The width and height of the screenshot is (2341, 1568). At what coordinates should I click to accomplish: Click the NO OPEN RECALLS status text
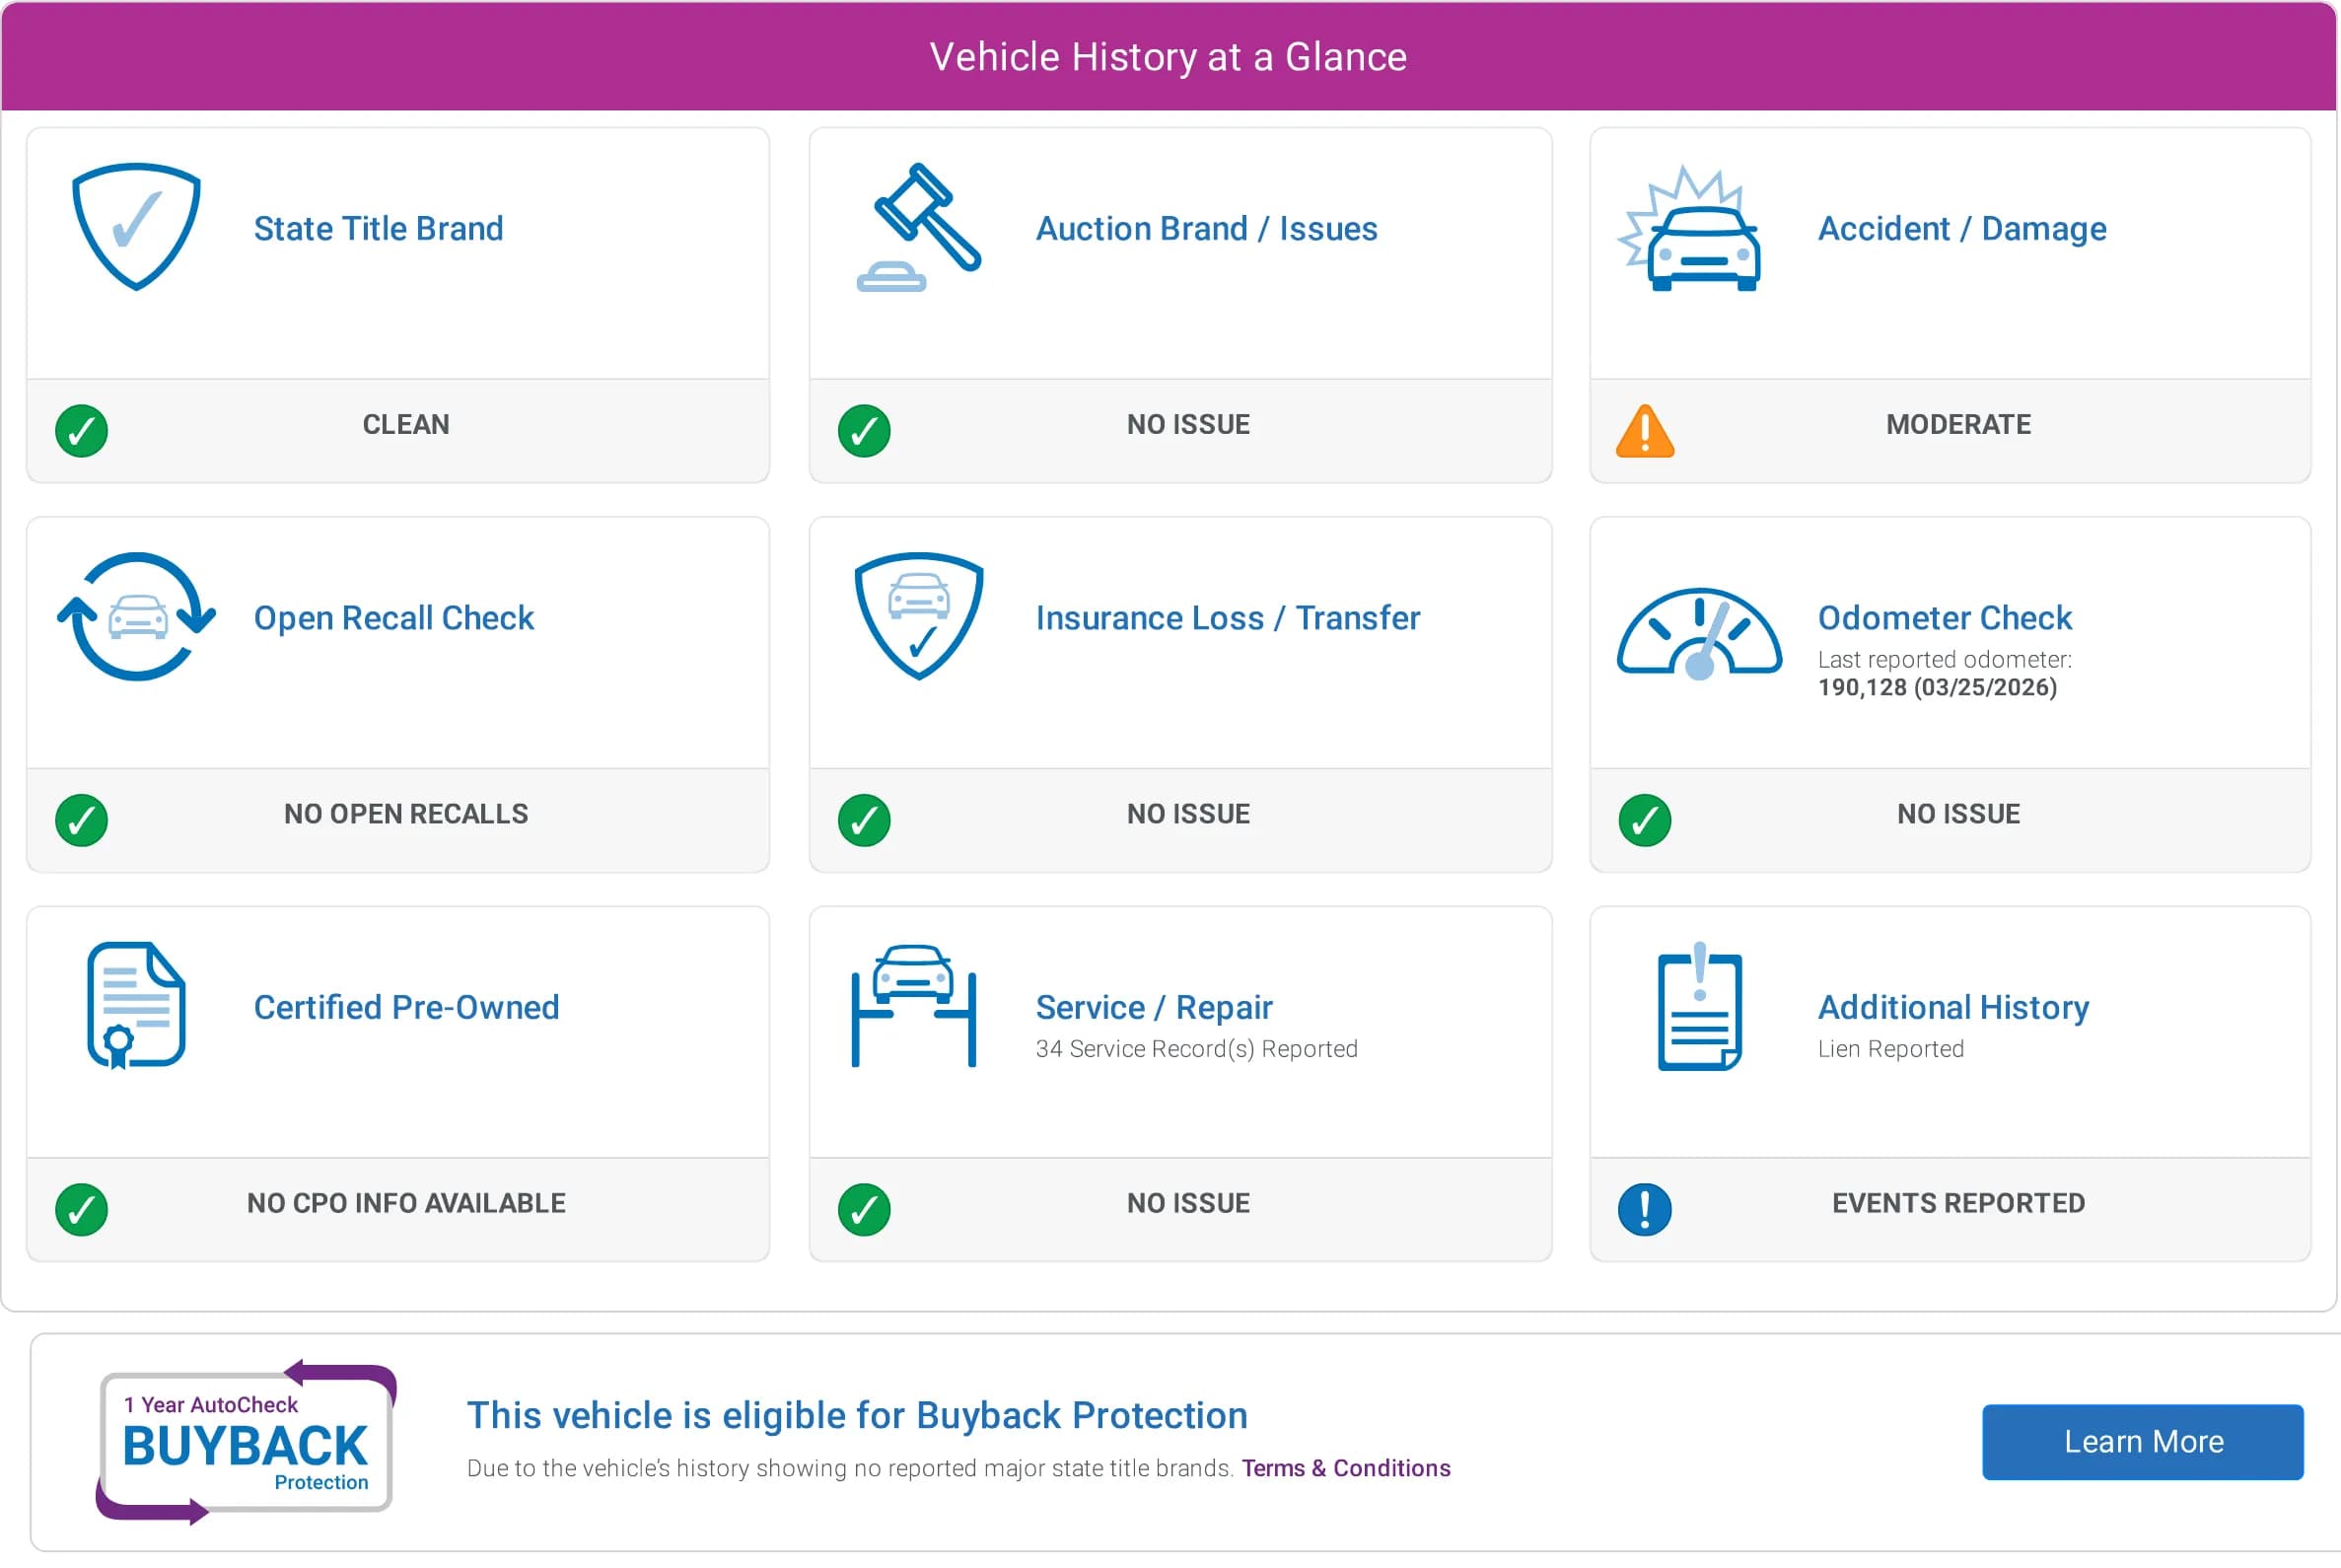click(406, 814)
